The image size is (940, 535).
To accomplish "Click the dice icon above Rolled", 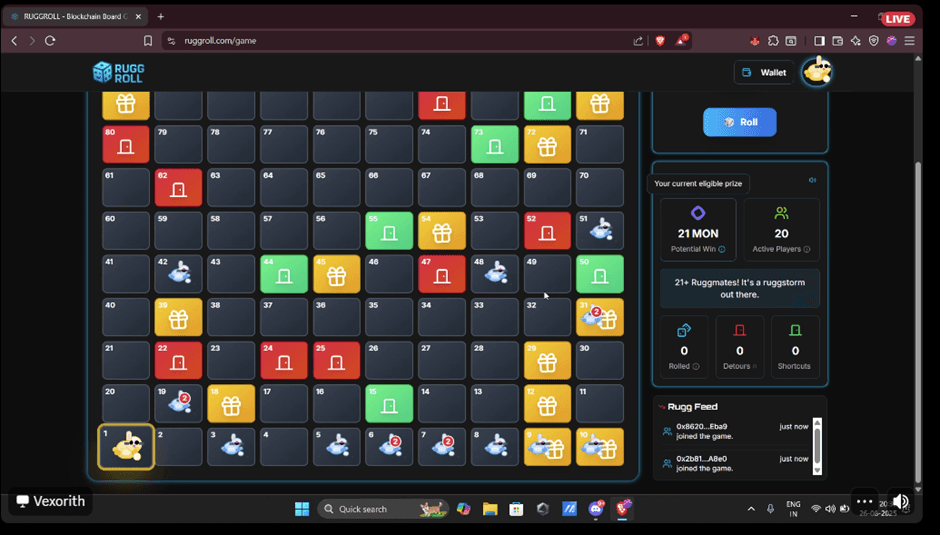I will (684, 330).
